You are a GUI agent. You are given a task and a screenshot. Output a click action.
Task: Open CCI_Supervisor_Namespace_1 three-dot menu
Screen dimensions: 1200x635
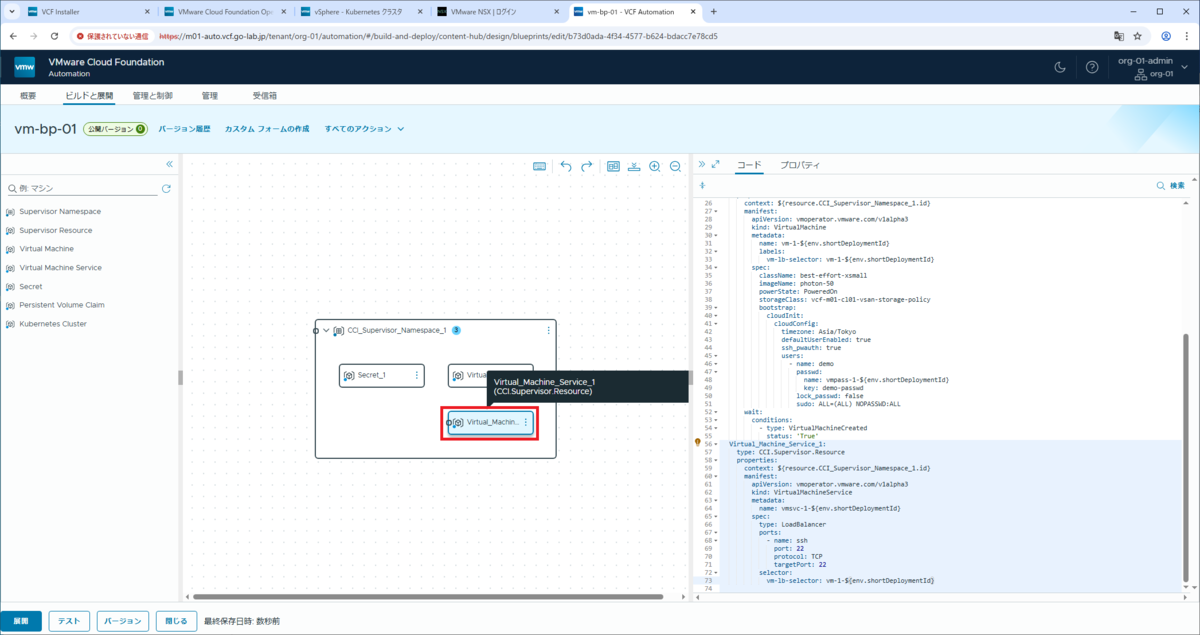pos(548,330)
